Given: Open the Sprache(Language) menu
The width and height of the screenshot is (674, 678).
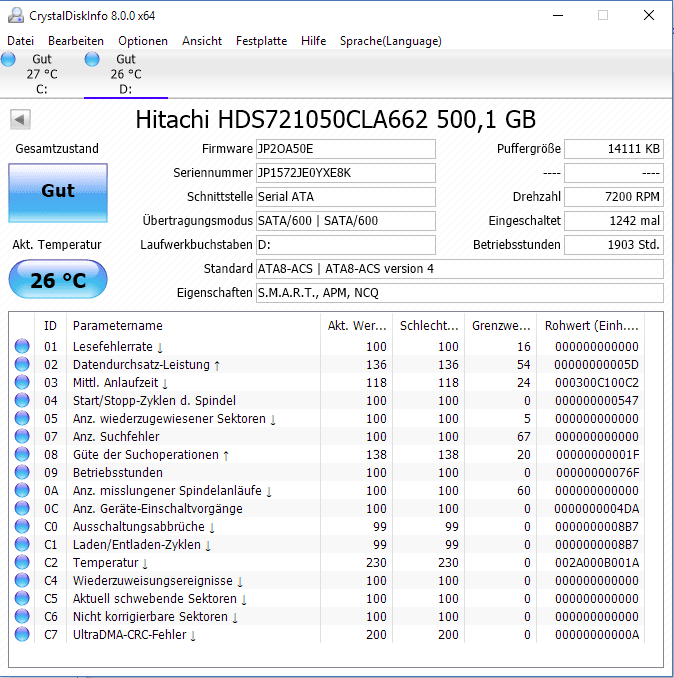Looking at the screenshot, I should pos(390,41).
